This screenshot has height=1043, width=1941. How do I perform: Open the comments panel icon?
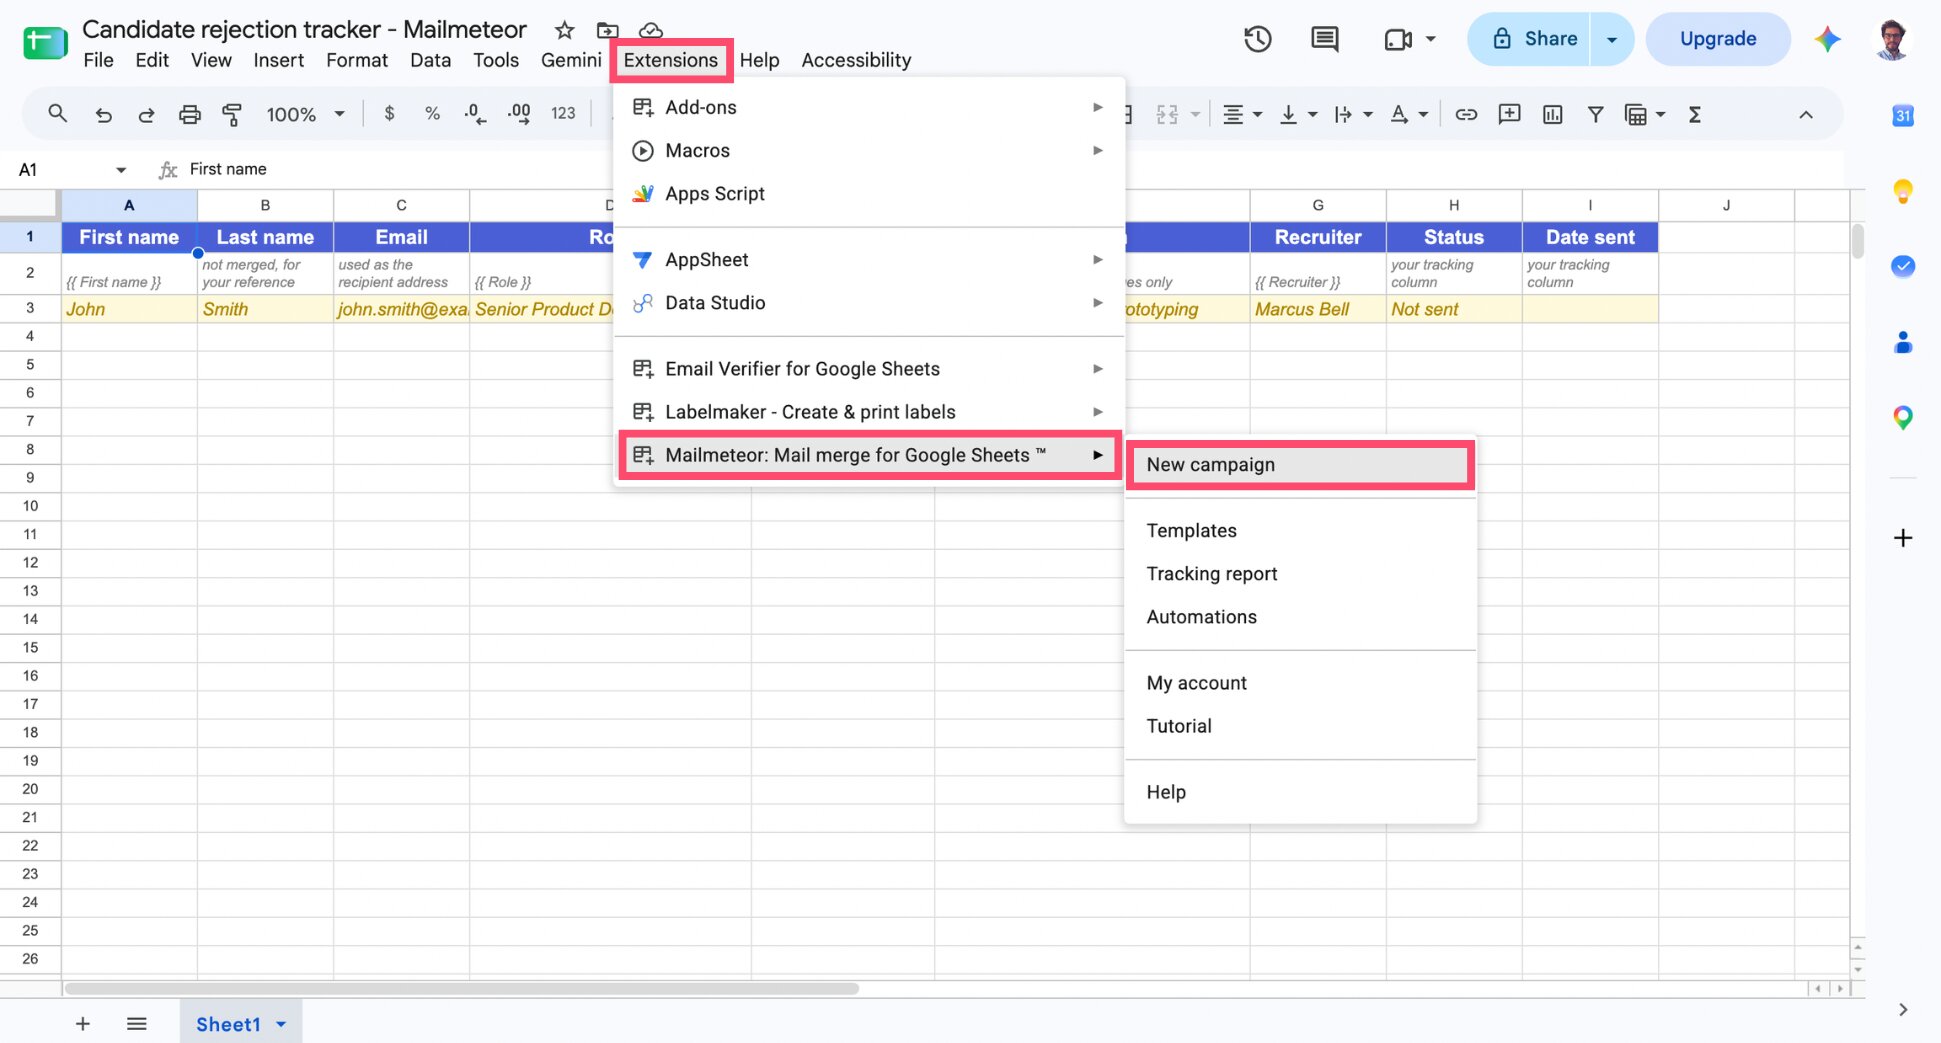1325,39
